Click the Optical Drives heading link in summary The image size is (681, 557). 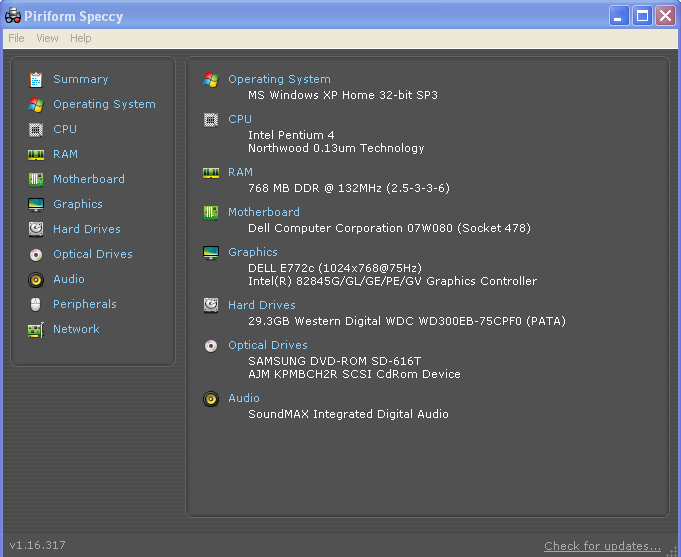[268, 345]
